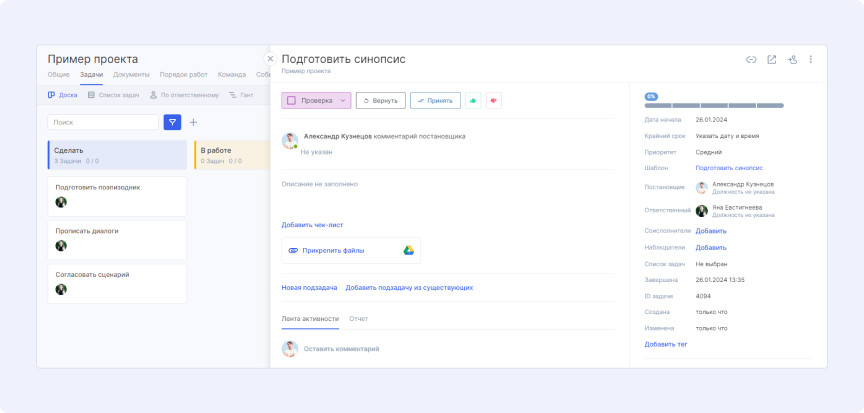Toggle the Проверка status checkbox

(291, 101)
